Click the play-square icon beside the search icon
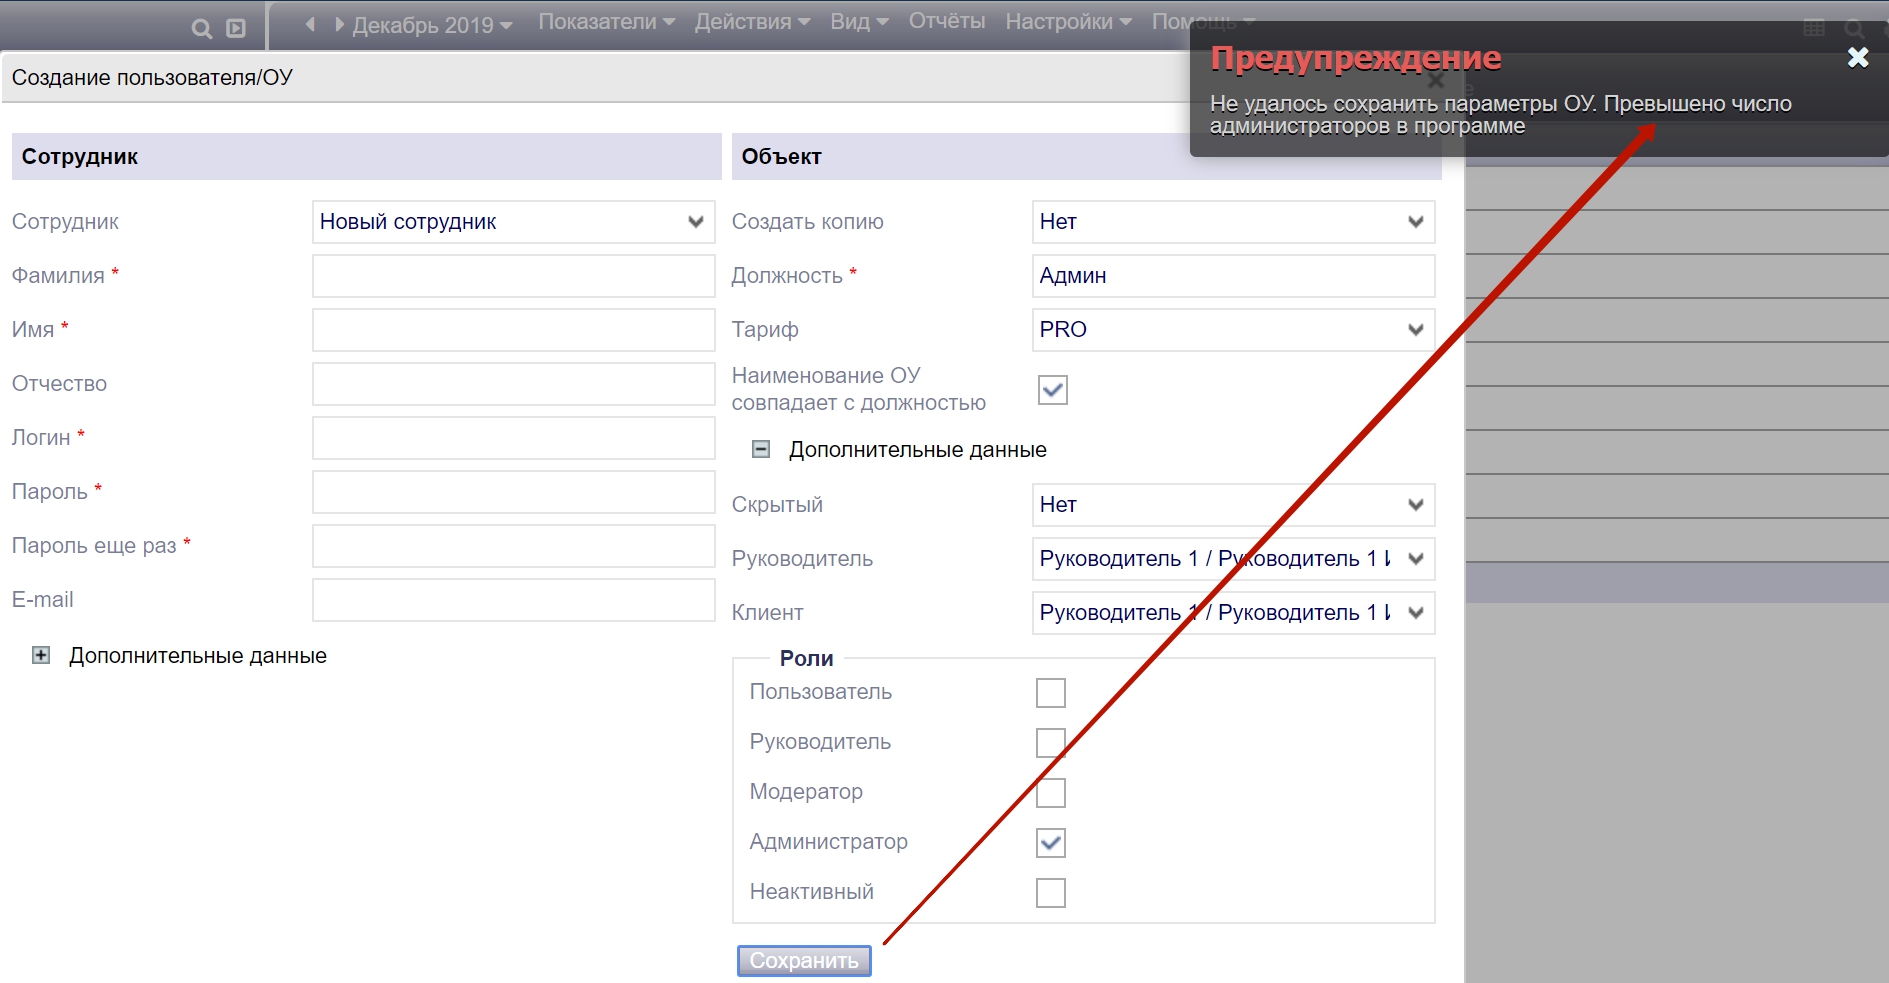 [236, 28]
